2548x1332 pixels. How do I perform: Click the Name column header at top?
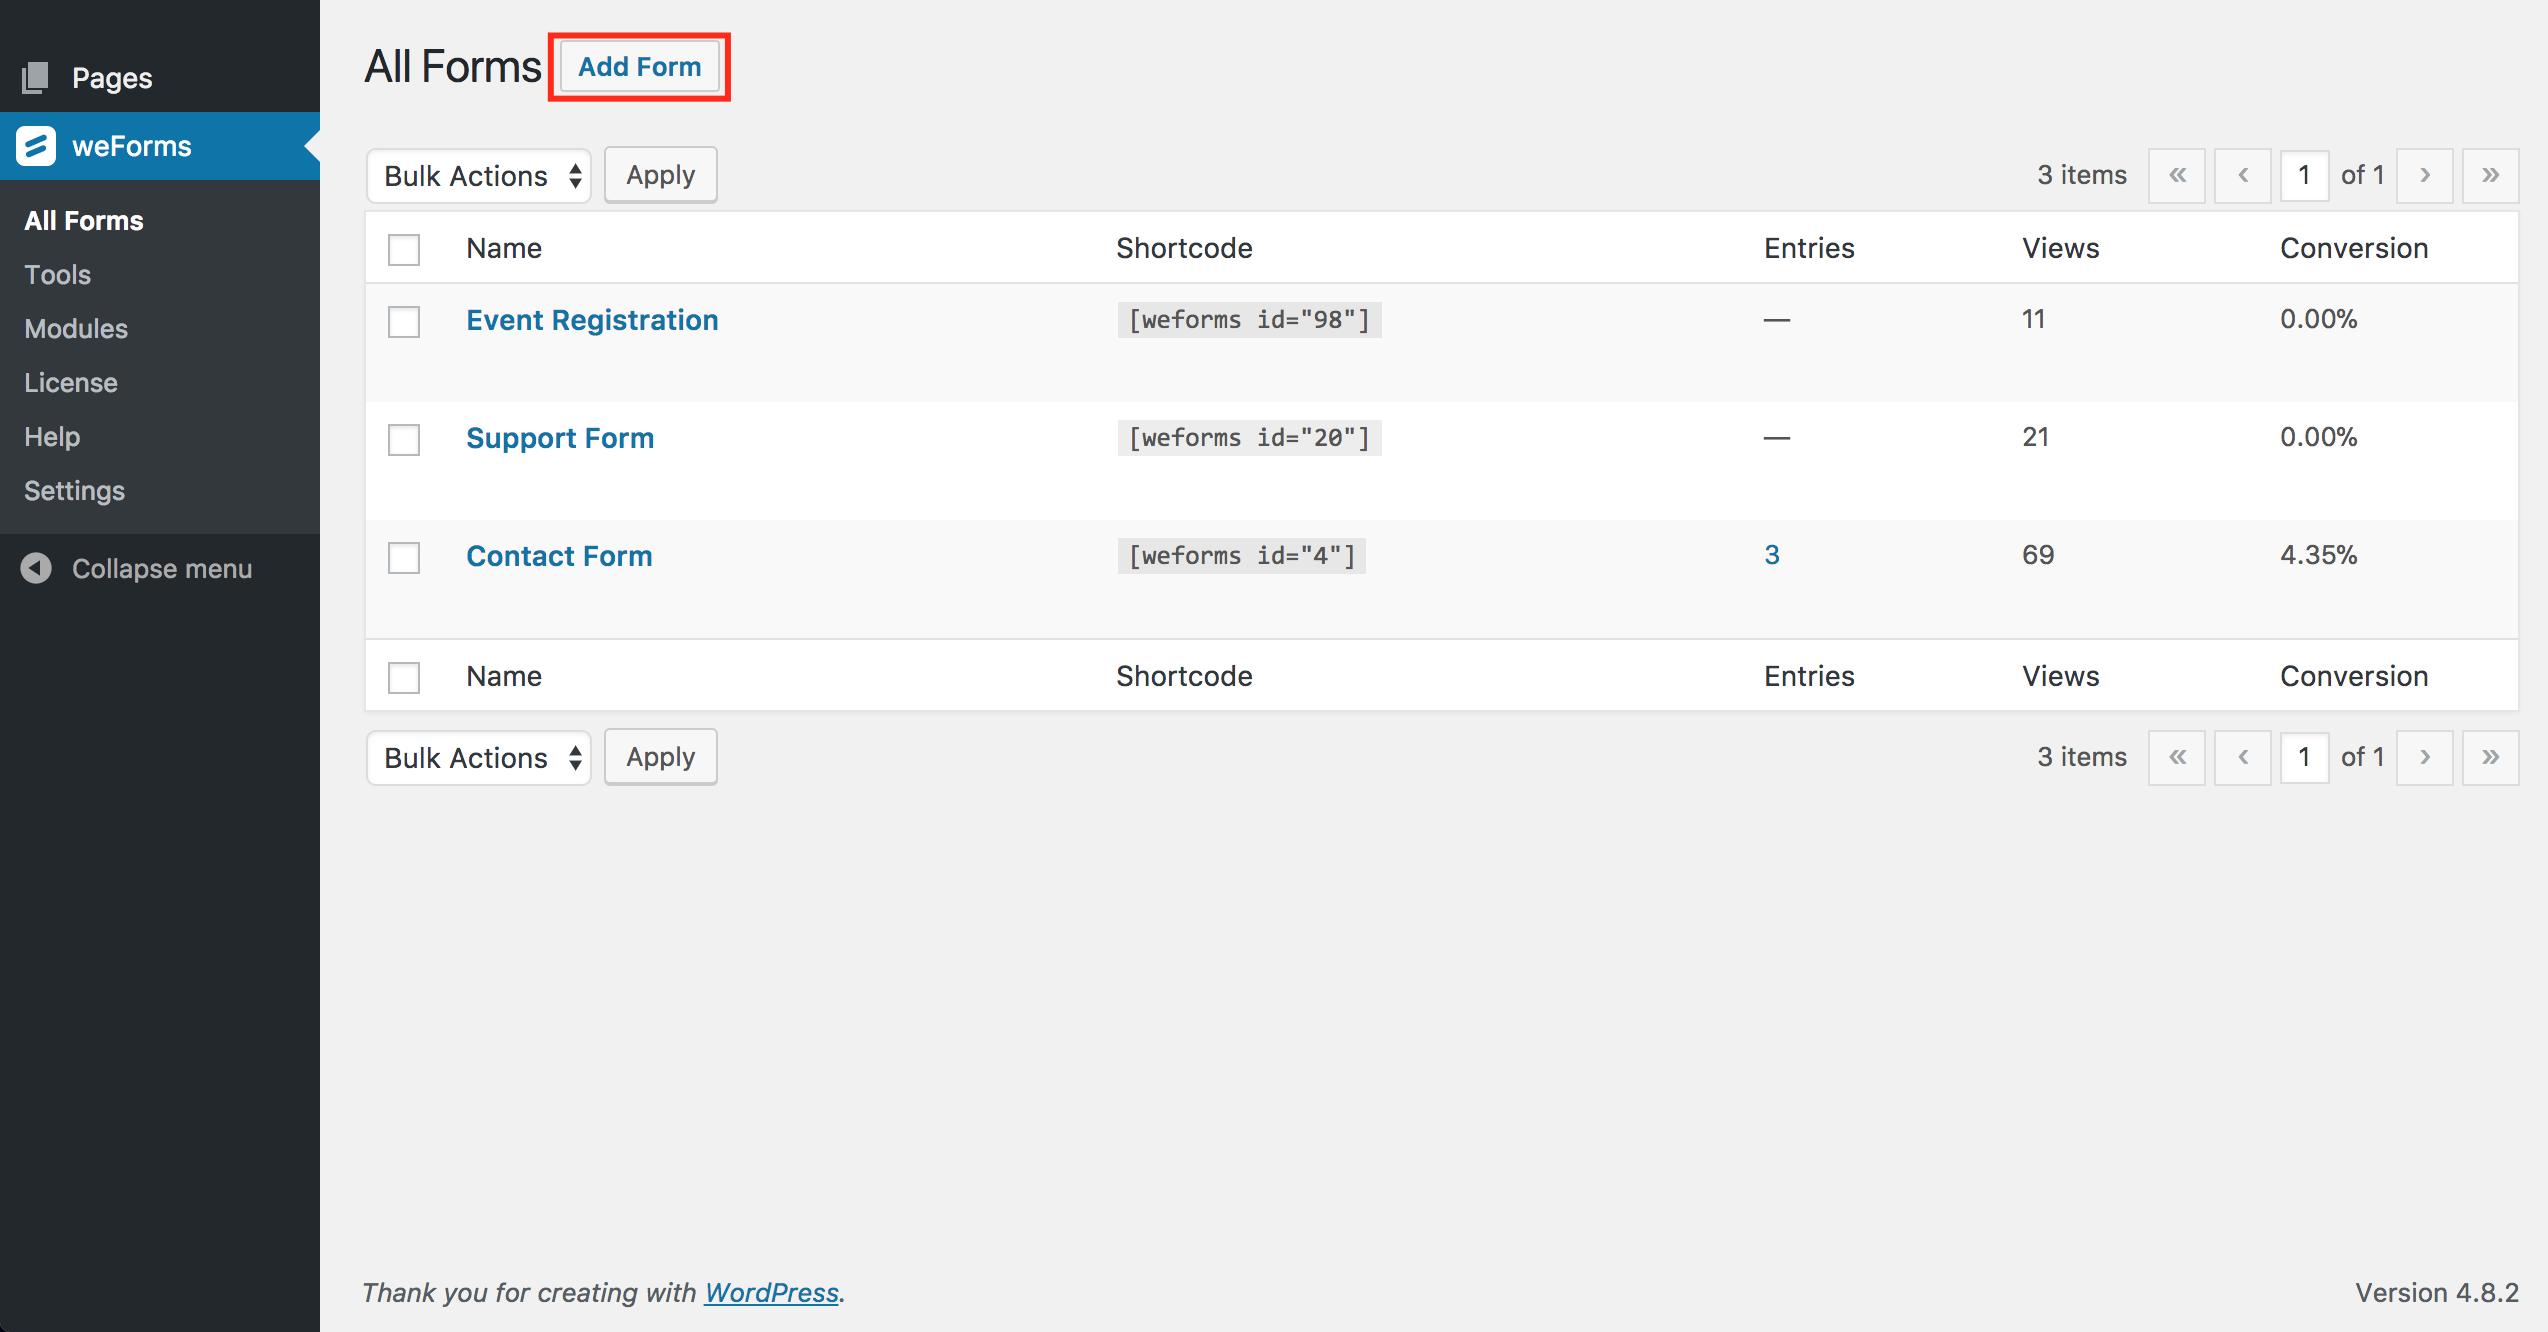pyautogui.click(x=504, y=248)
